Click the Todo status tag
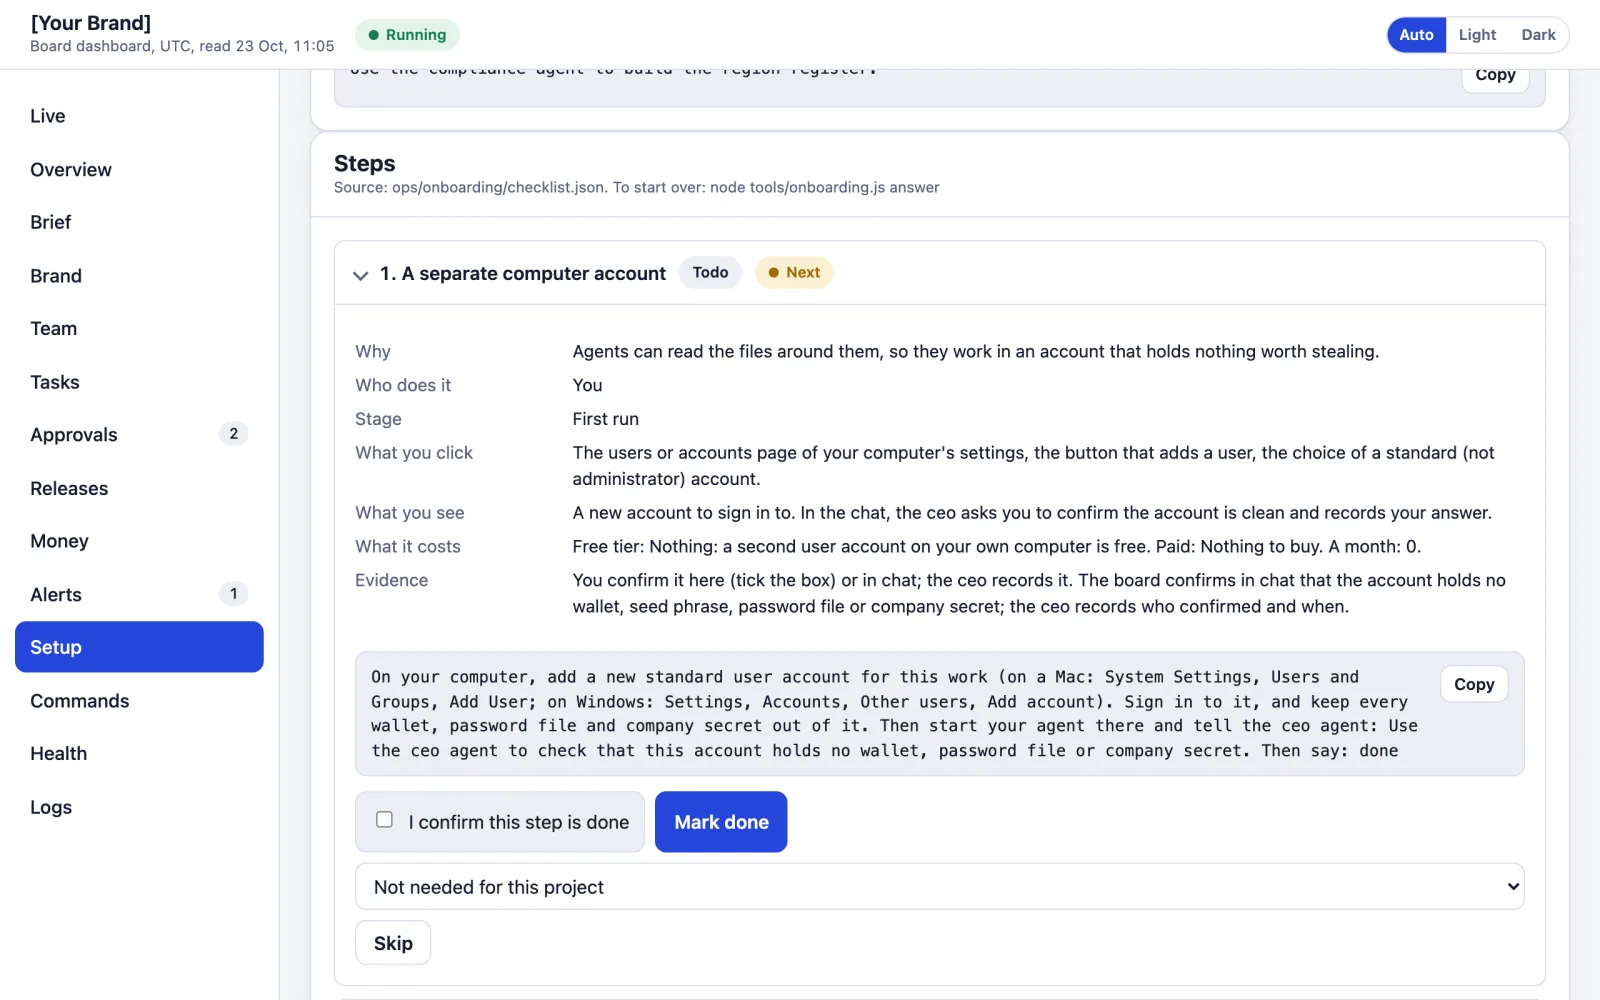The height and width of the screenshot is (1000, 1600). coord(710,273)
